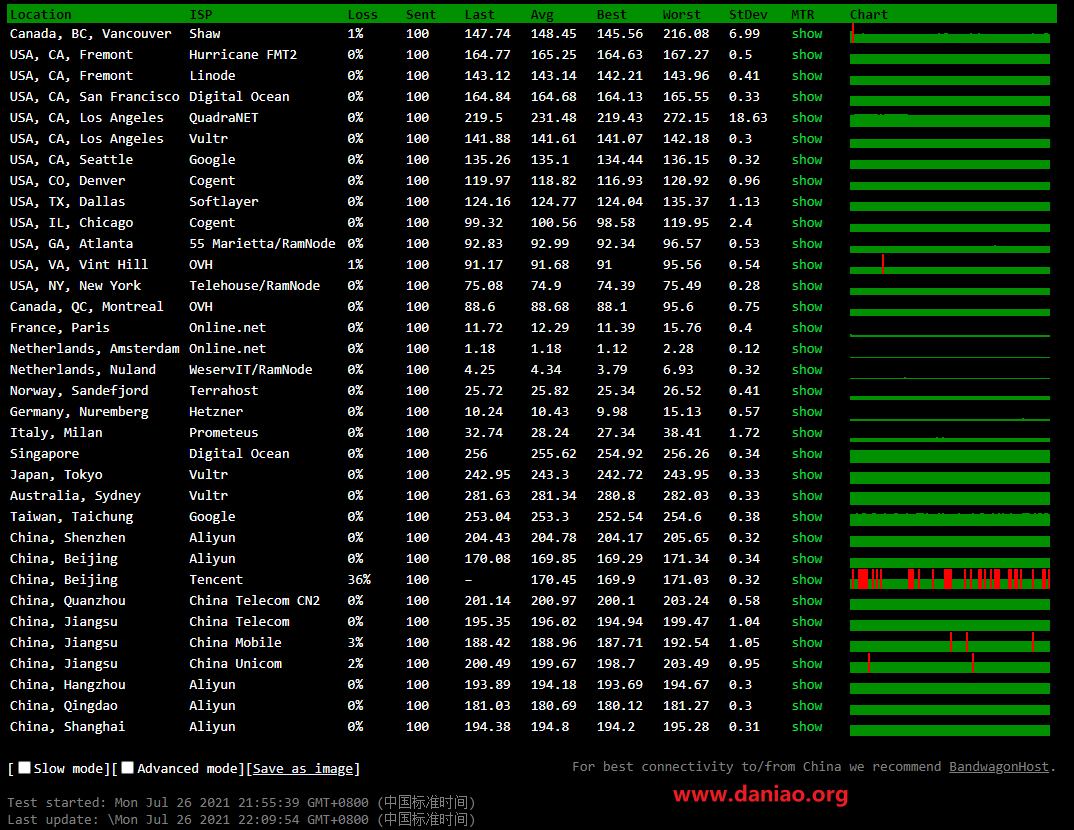Enable the Advanced mode checkbox

pos(127,768)
